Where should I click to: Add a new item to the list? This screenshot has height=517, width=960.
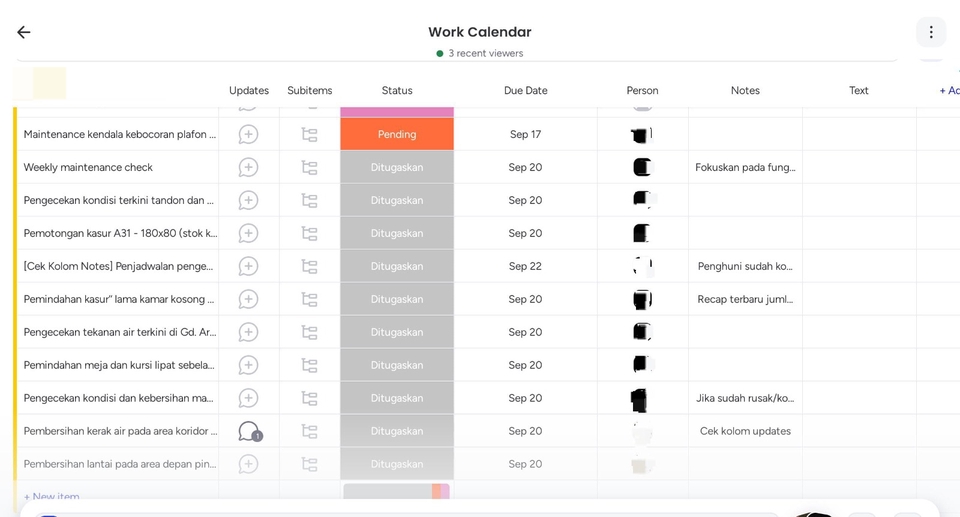tap(52, 496)
